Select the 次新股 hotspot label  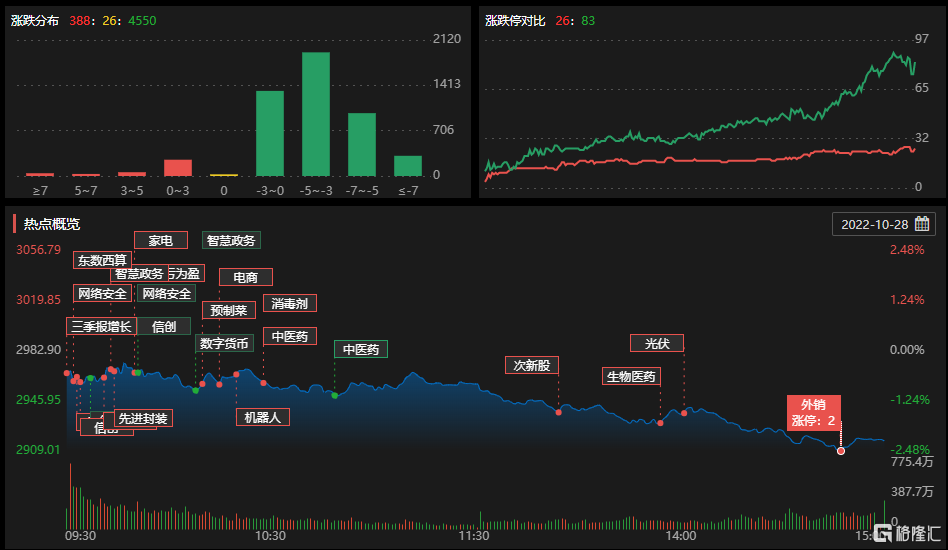pos(531,366)
